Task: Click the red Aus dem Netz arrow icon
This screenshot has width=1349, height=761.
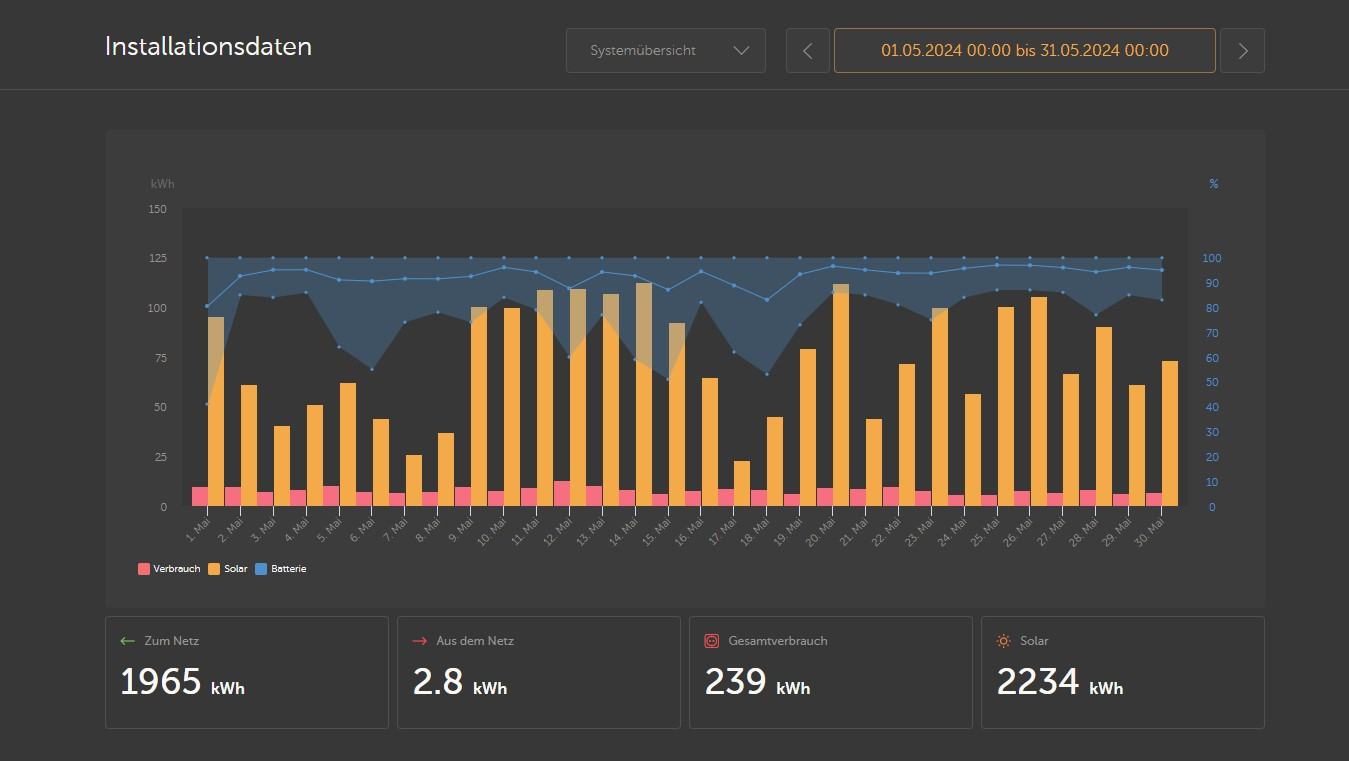Action: (420, 641)
